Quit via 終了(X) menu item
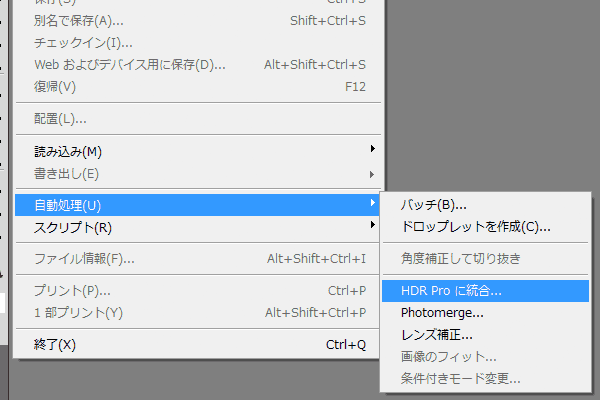600x400 pixels. 198,344
